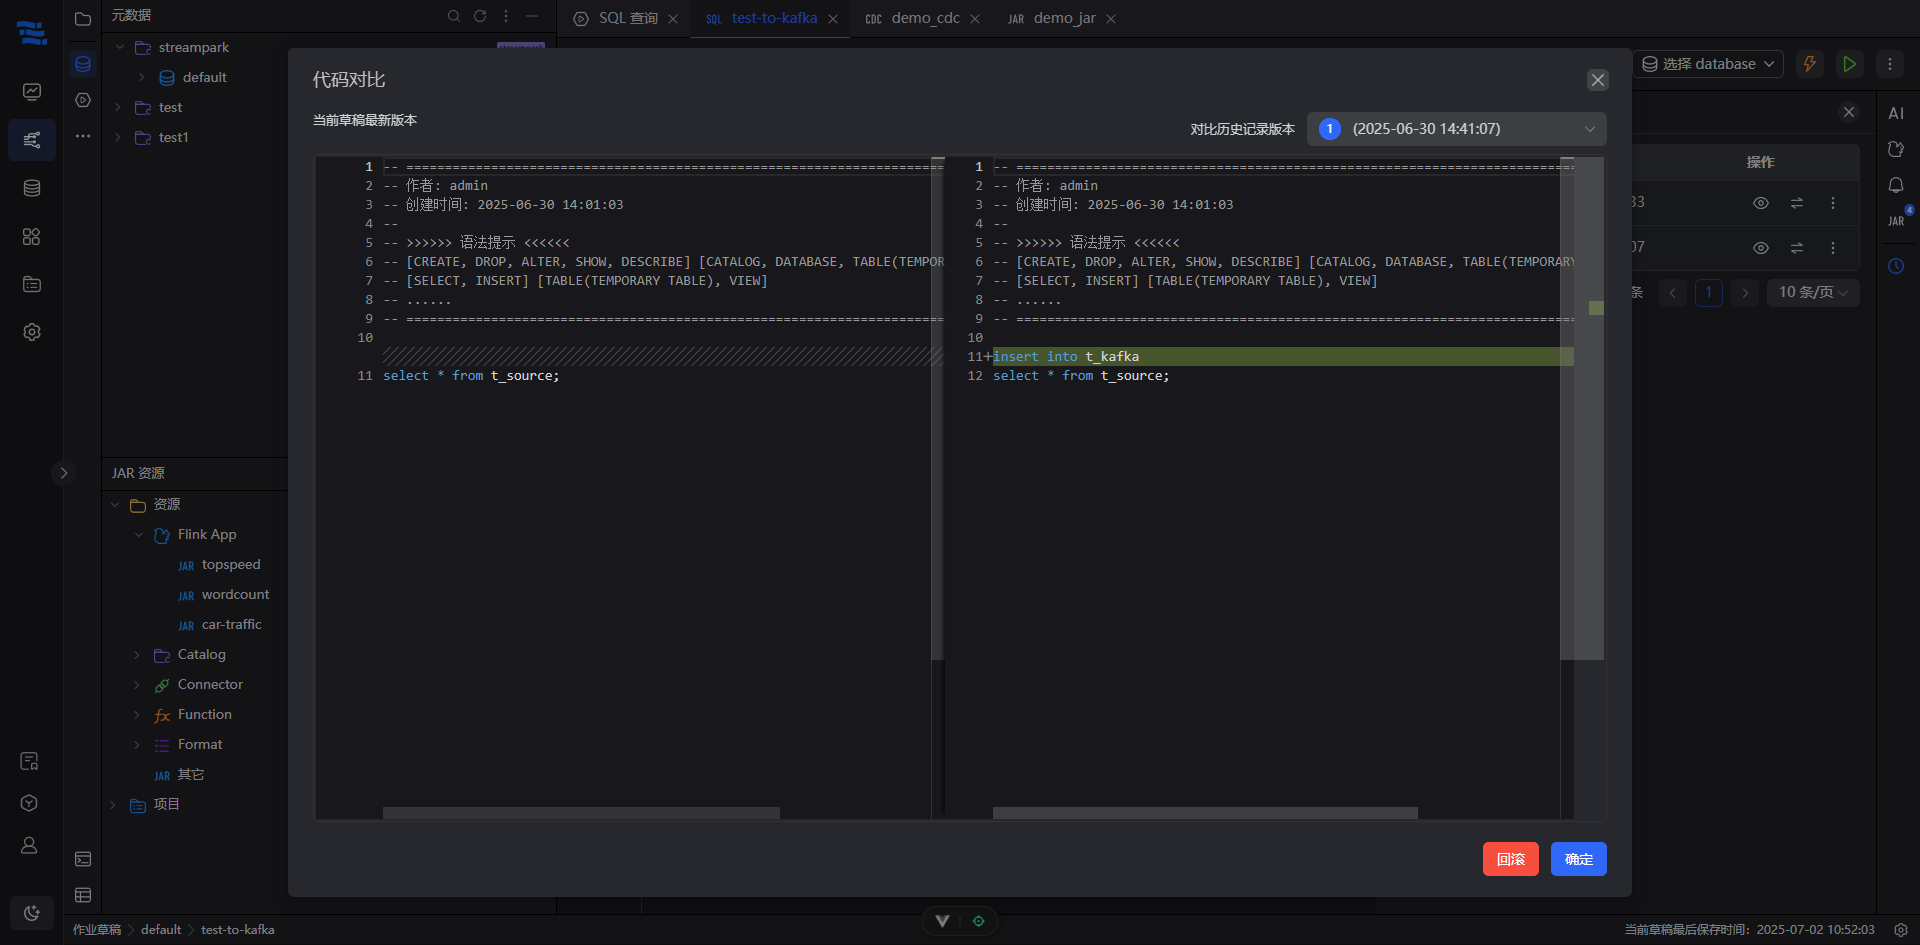Click the second row eye preview icon

(1761, 248)
